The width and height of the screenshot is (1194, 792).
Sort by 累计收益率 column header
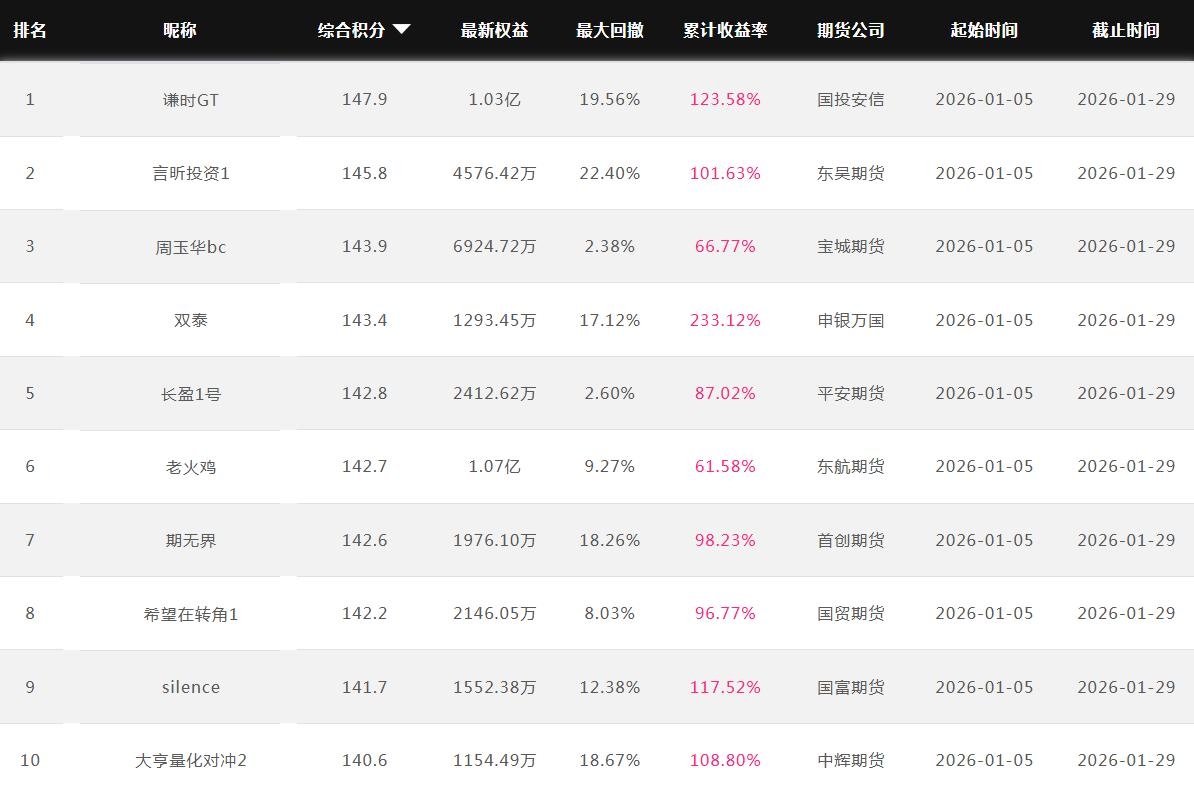725,30
